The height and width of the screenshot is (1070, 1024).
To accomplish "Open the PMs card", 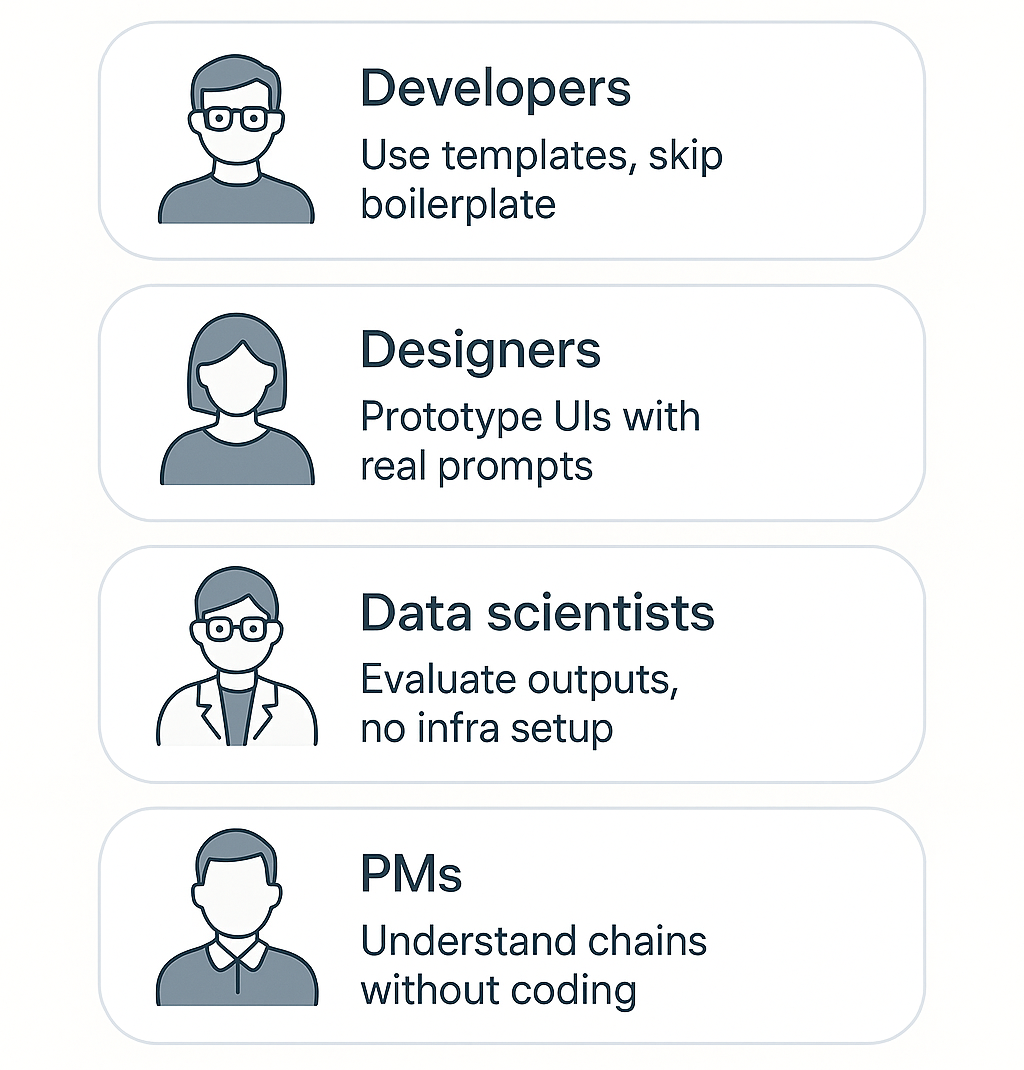I will (x=512, y=926).
